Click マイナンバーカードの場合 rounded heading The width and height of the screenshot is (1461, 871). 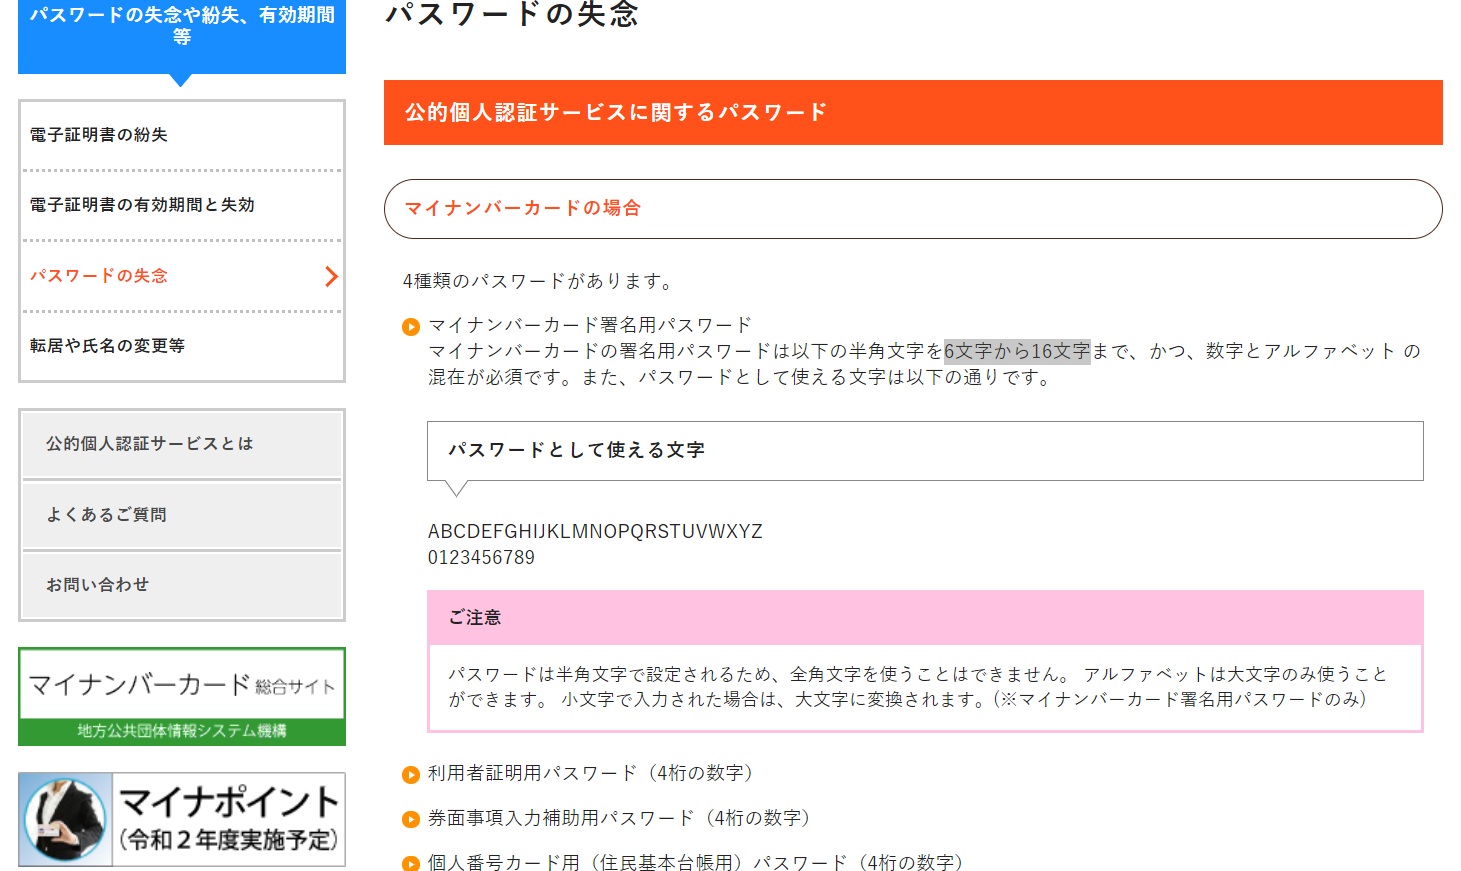tap(913, 209)
